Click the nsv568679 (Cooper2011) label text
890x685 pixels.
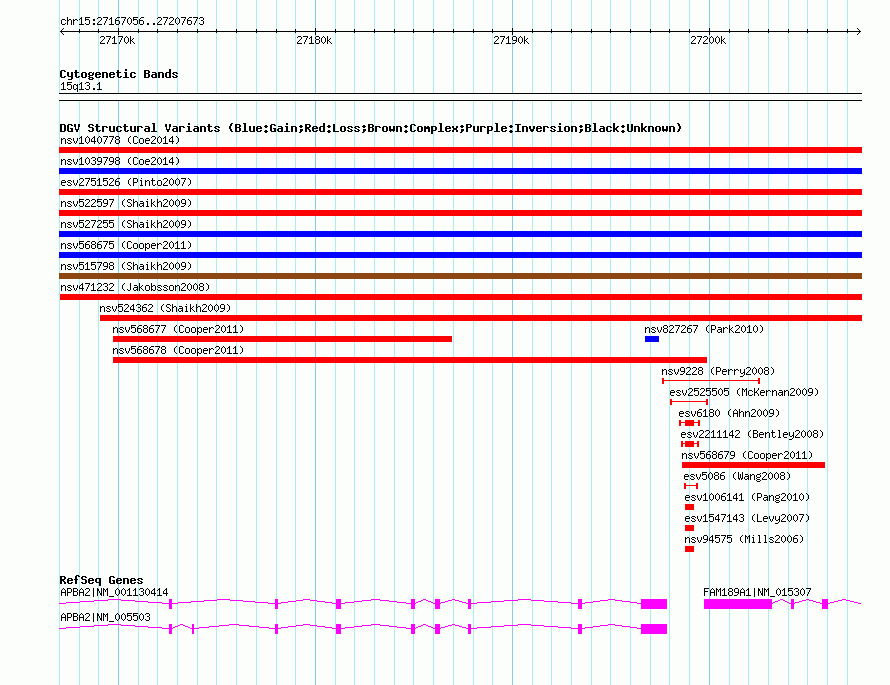coord(747,455)
